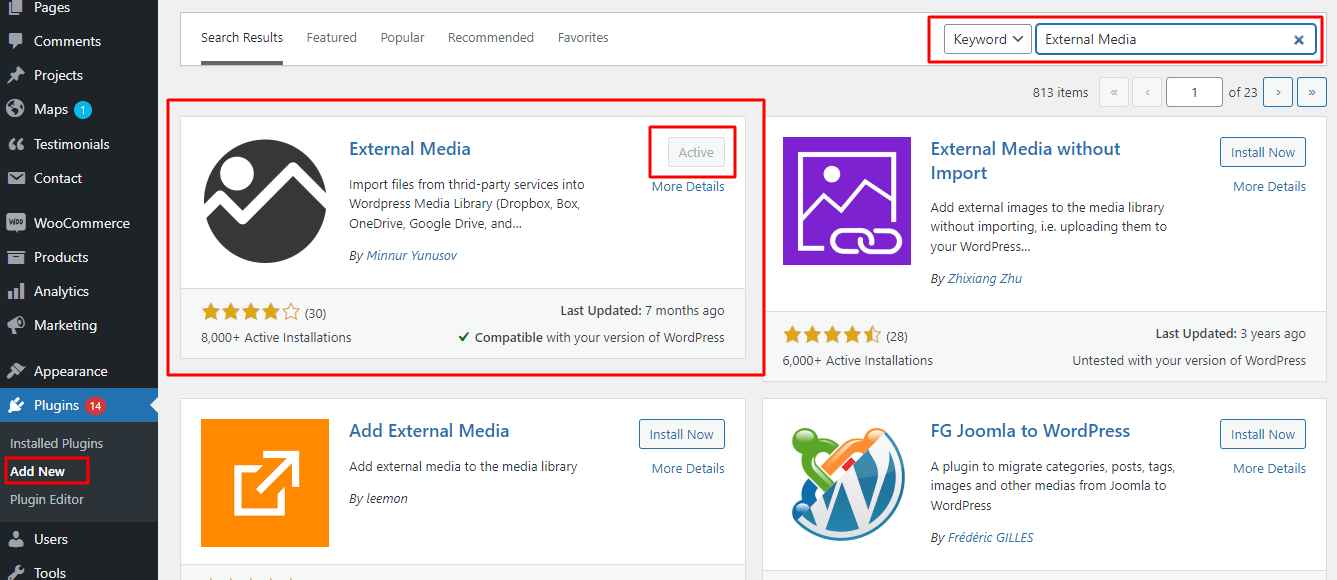Viewport: 1337px width, 580px height.
Task: Click the Analytics bar chart icon
Action: [15, 291]
